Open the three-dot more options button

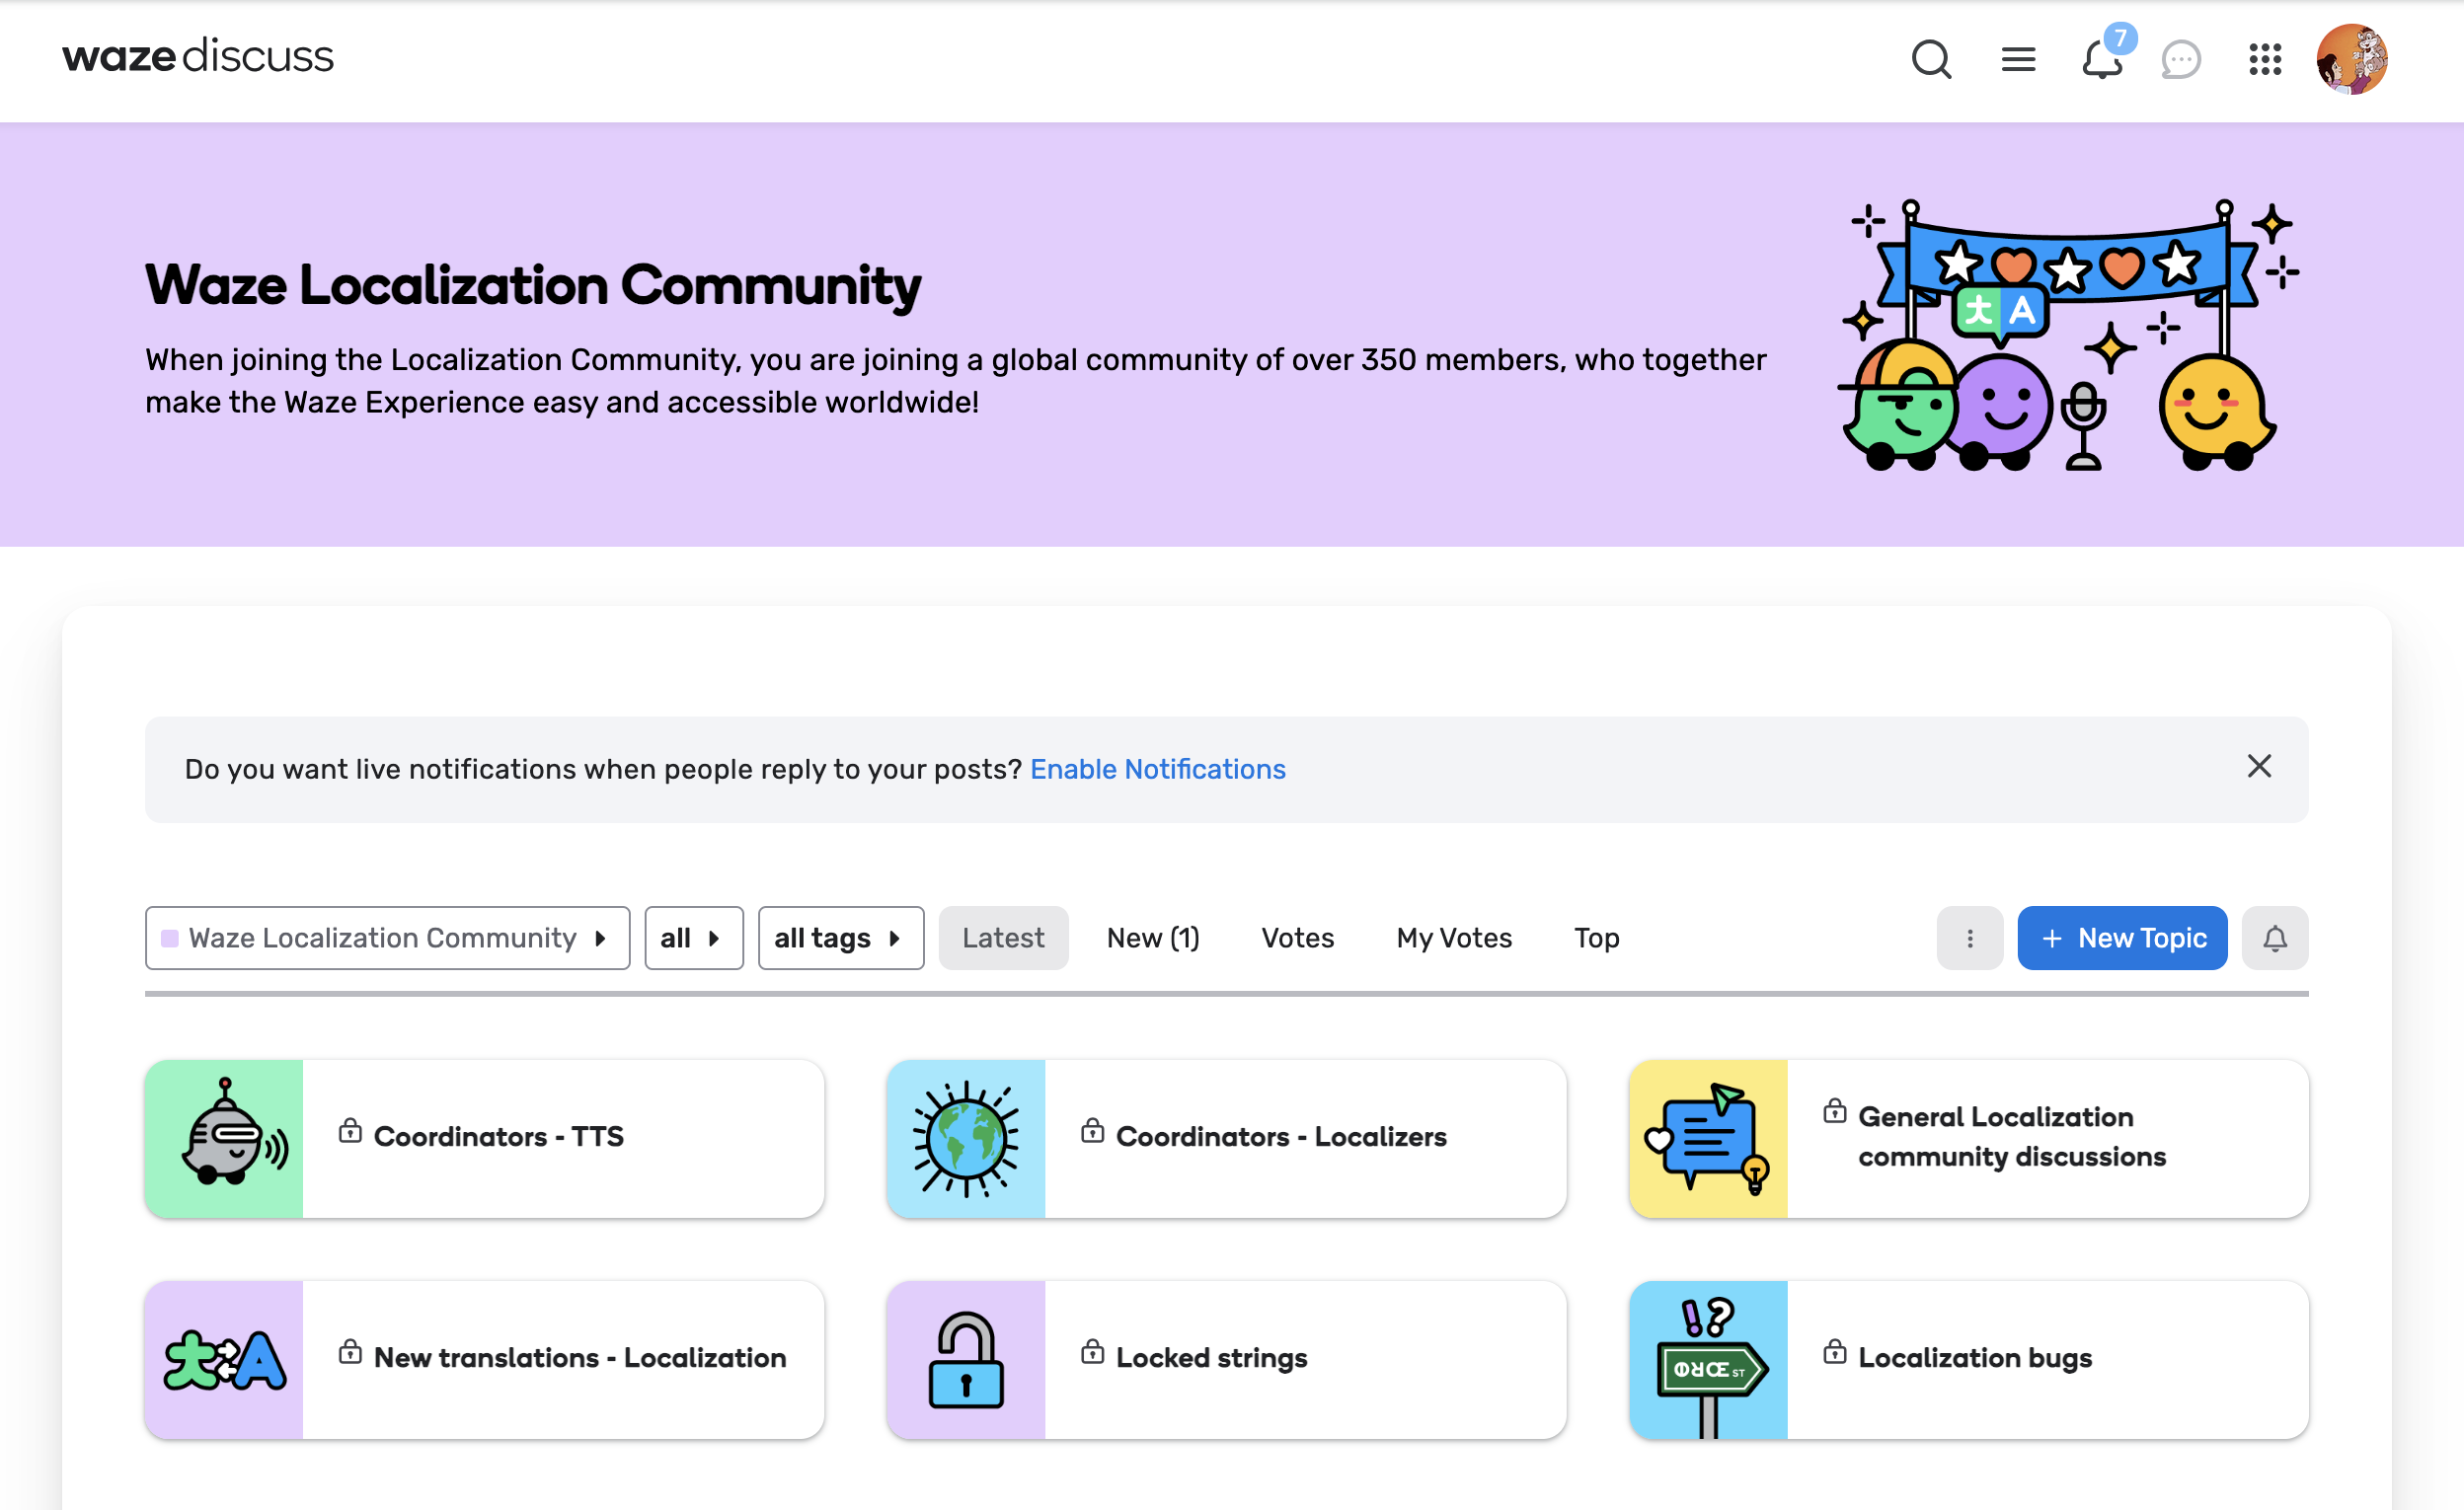click(1969, 938)
